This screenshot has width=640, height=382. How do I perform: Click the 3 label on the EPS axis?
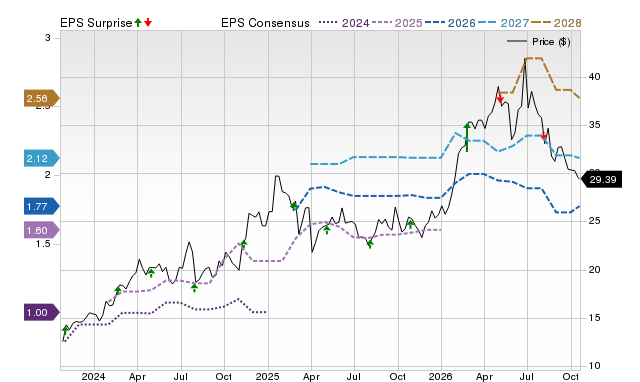click(x=48, y=38)
